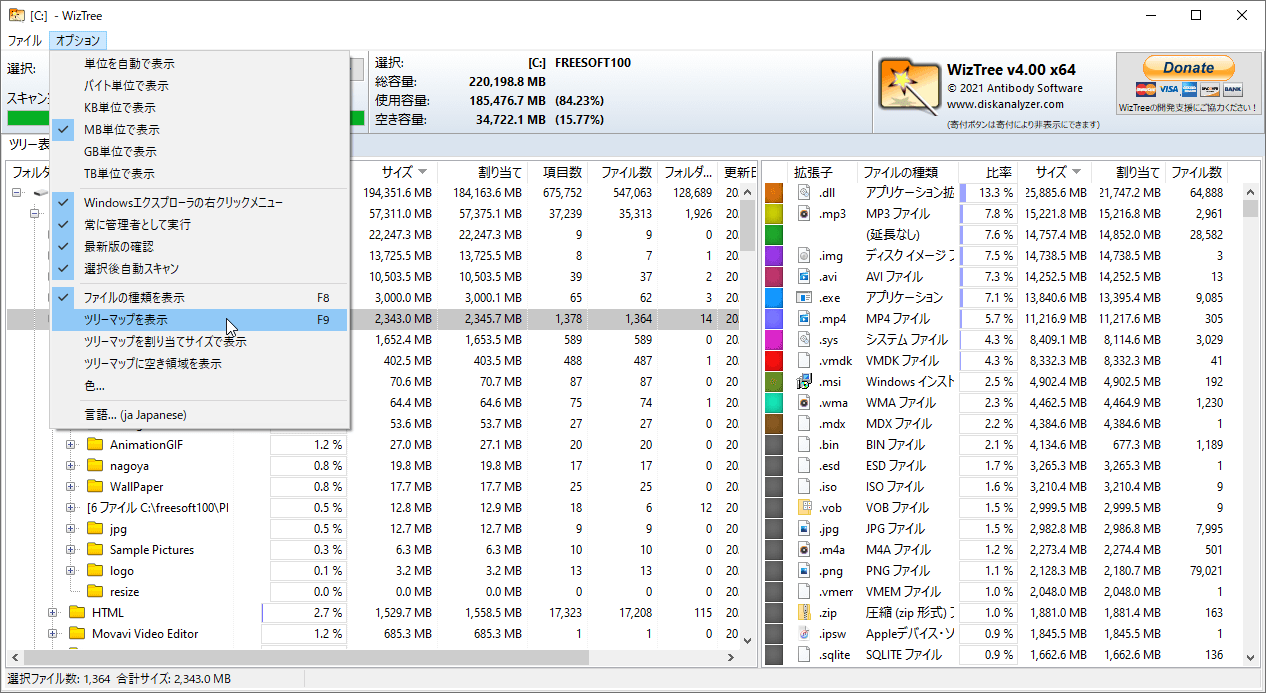This screenshot has width=1266, height=693.
Task: Click the .wma file icon
Action: pos(804,402)
